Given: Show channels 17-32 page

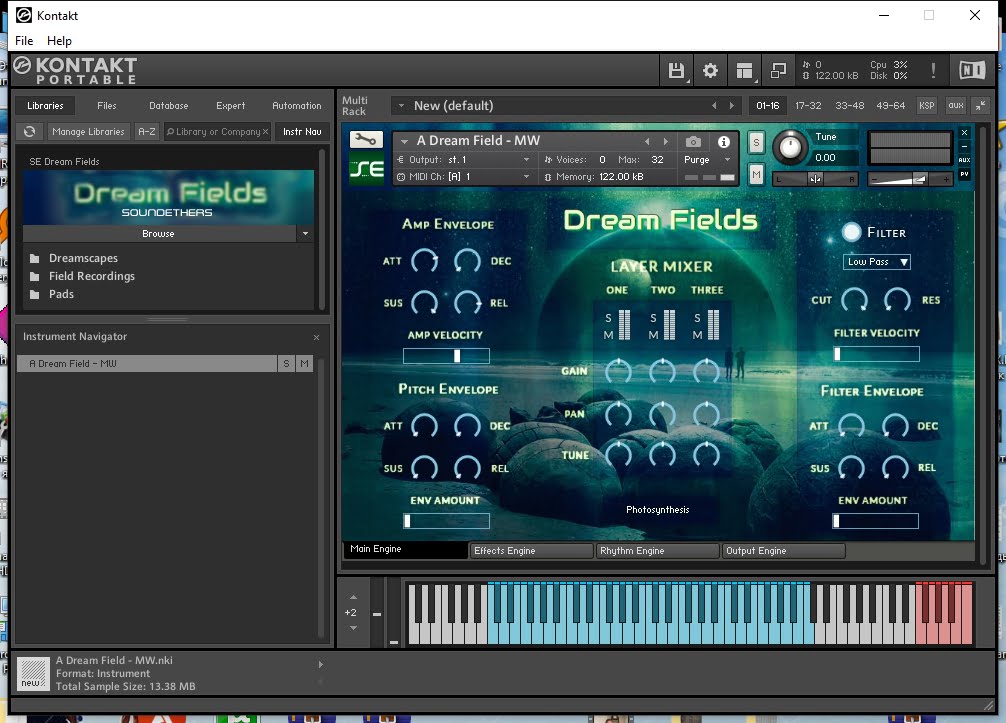Looking at the screenshot, I should 808,106.
